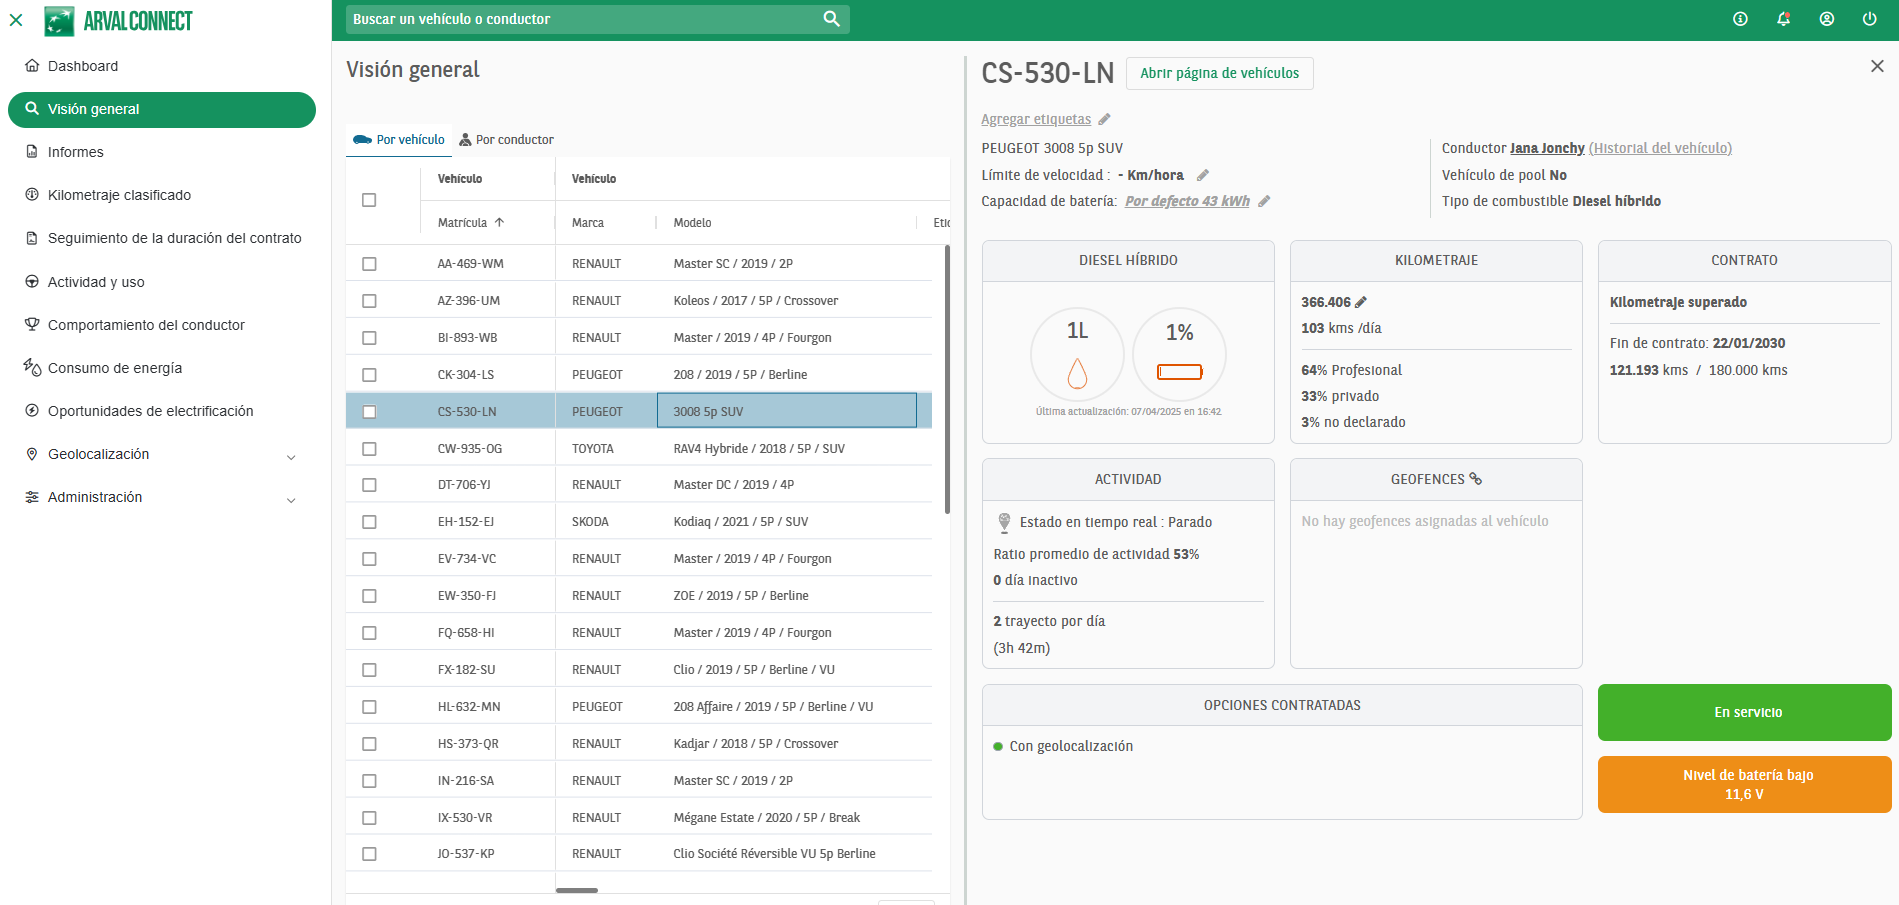Edit battery capacity pencil icon
Viewport: 1899px width, 905px height.
tap(1264, 201)
